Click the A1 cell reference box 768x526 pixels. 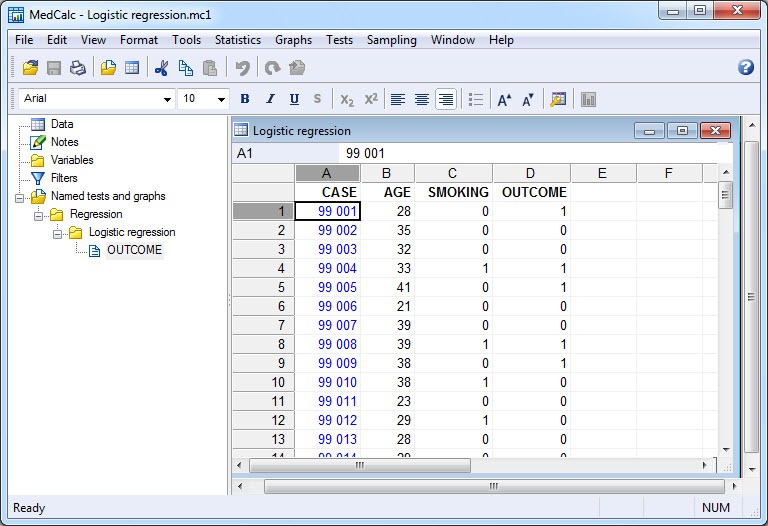(285, 153)
